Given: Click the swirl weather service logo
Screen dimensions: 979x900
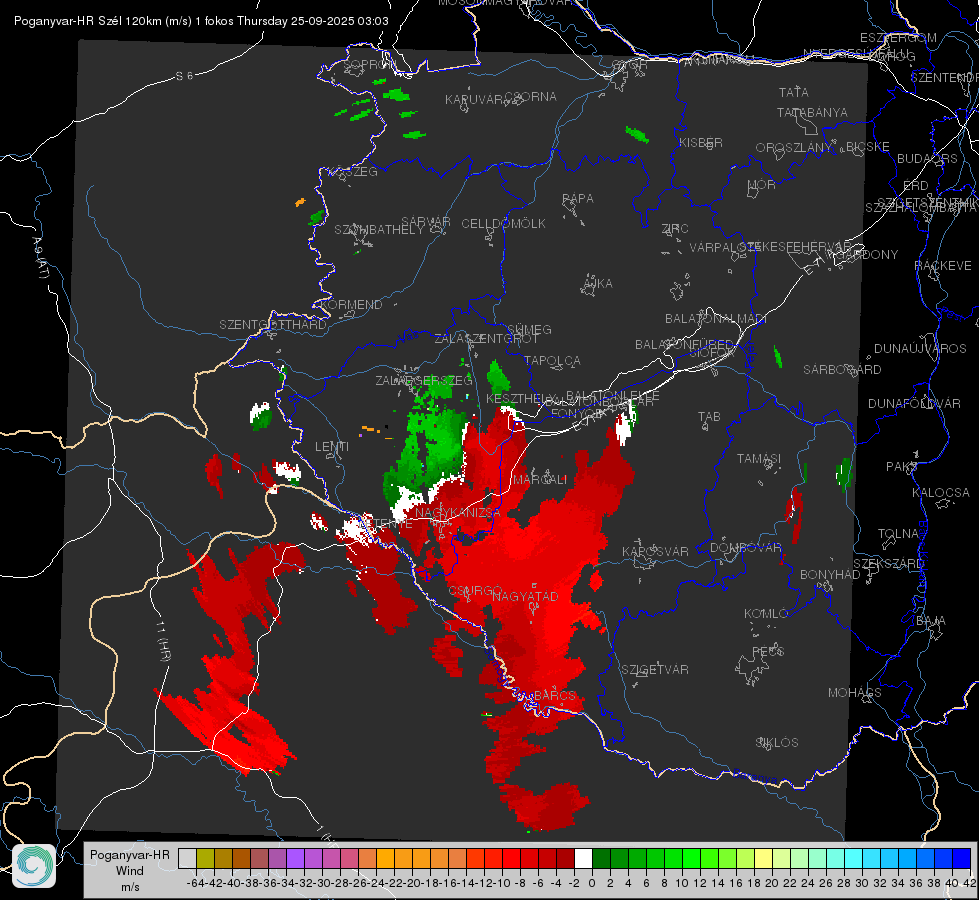Looking at the screenshot, I should 34,866.
